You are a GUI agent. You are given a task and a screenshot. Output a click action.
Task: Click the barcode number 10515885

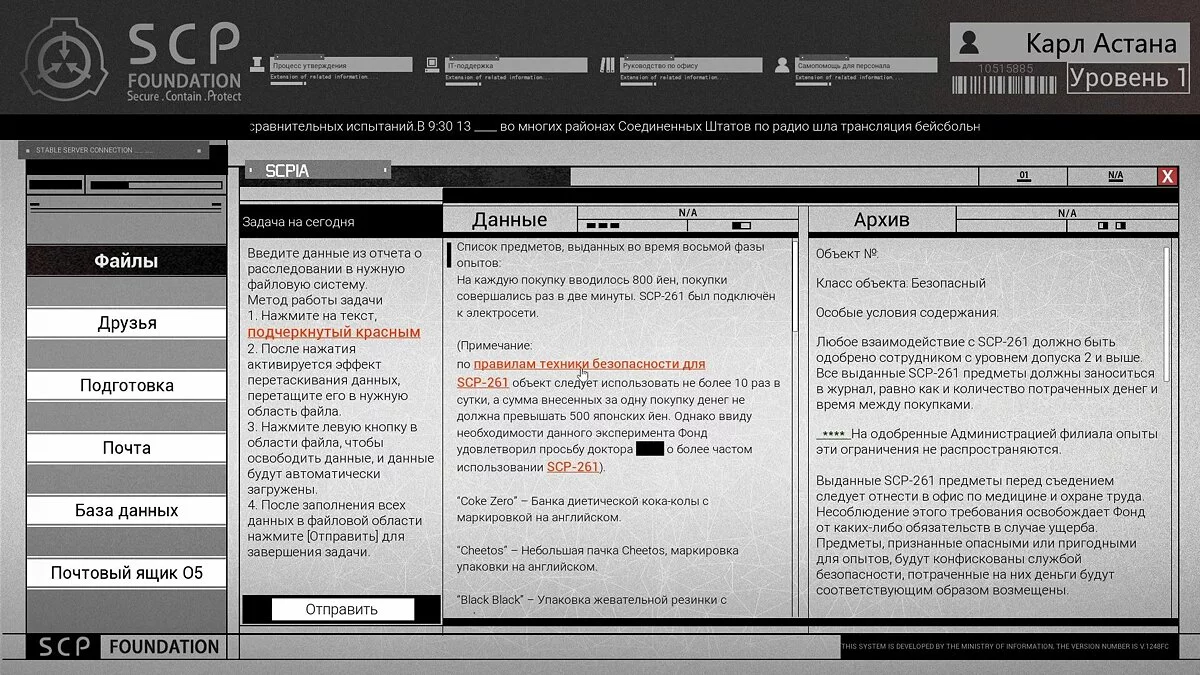click(x=1007, y=68)
